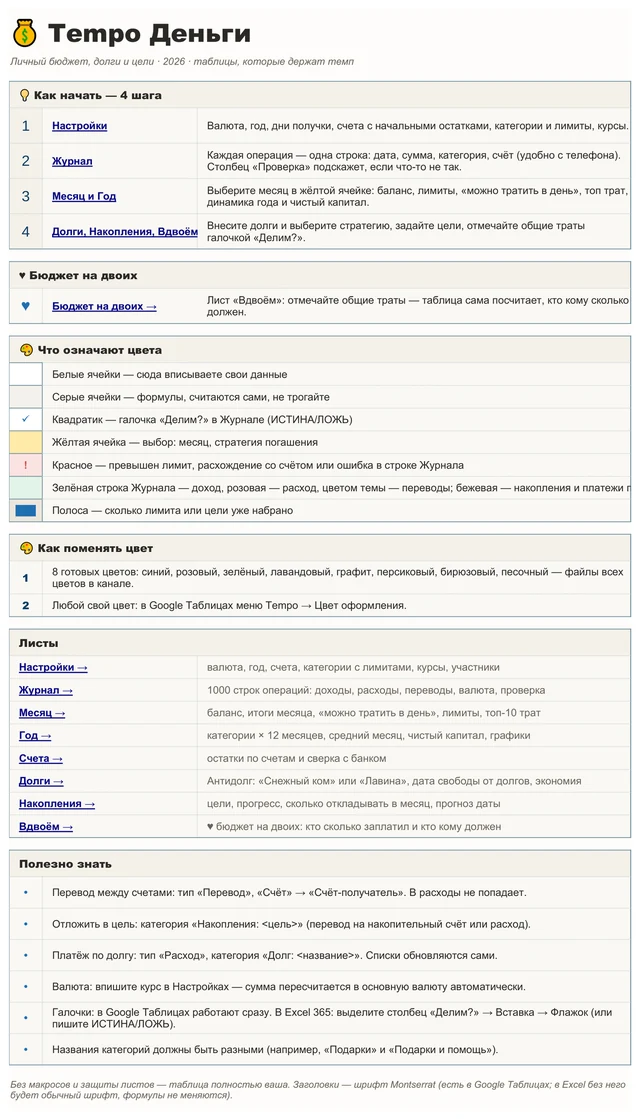Screen dimensions: 640x1119
Task: Go to «Месяц и Год» link
Action: coord(84,196)
